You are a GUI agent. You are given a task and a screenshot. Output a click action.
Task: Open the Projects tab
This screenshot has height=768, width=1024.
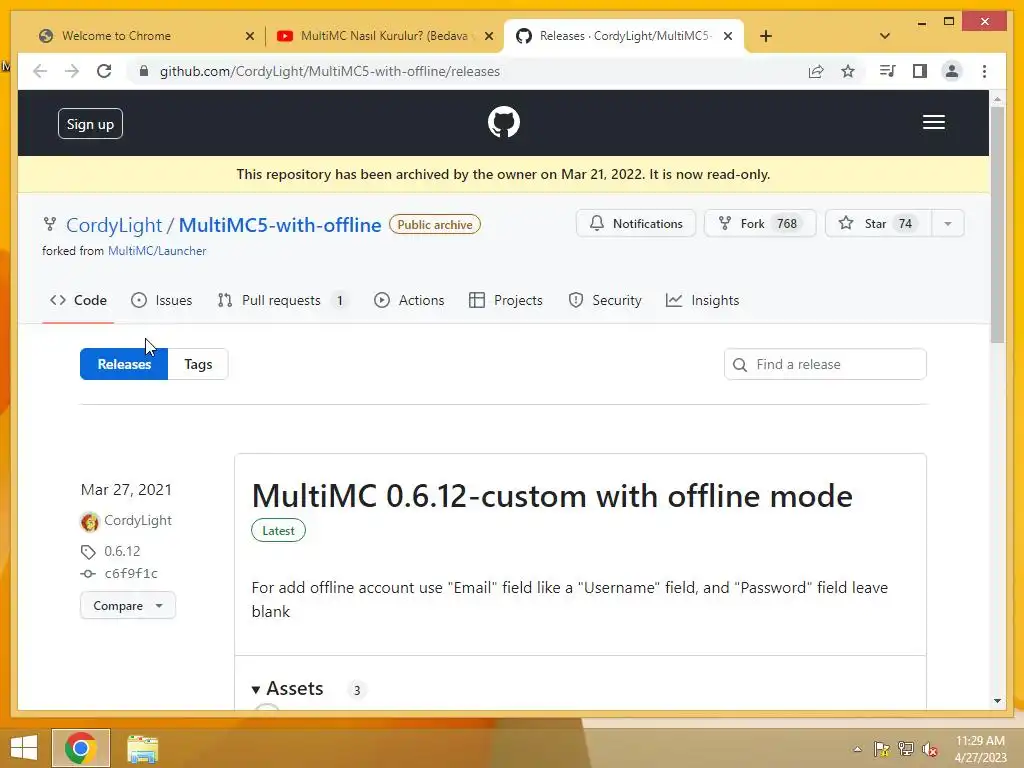(x=505, y=300)
